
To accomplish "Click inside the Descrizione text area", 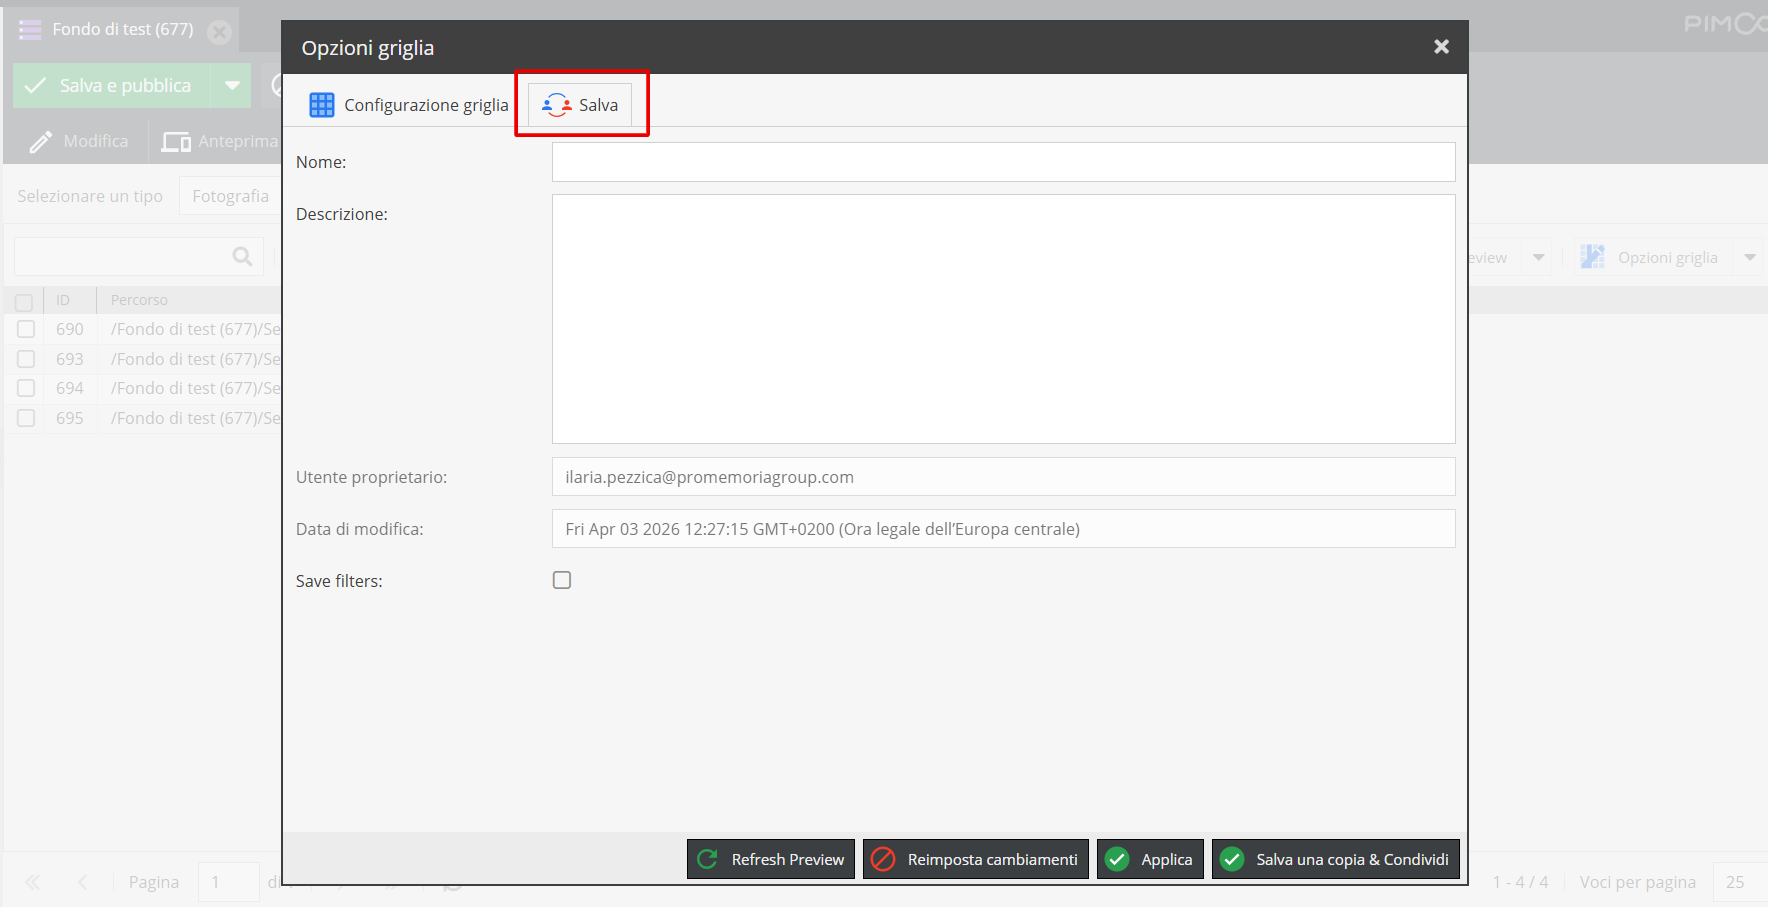I will click(x=1003, y=318).
